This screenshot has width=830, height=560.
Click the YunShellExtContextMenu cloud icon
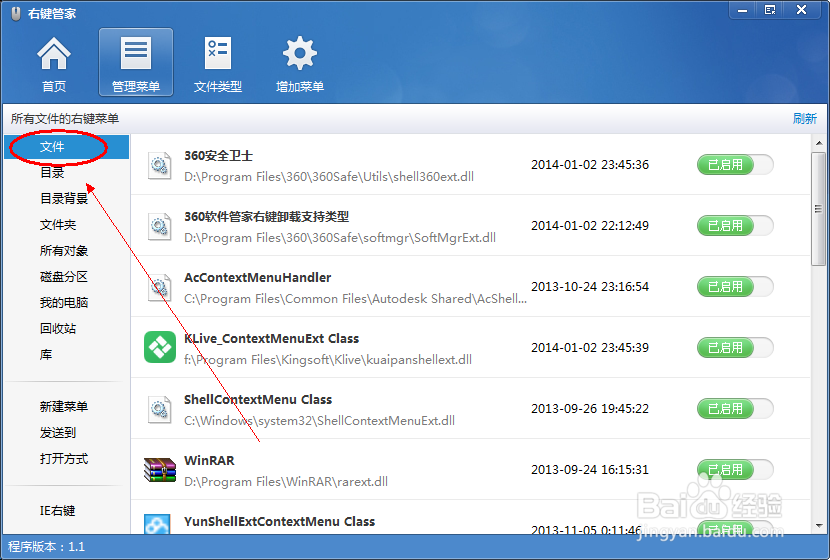pyautogui.click(x=157, y=523)
